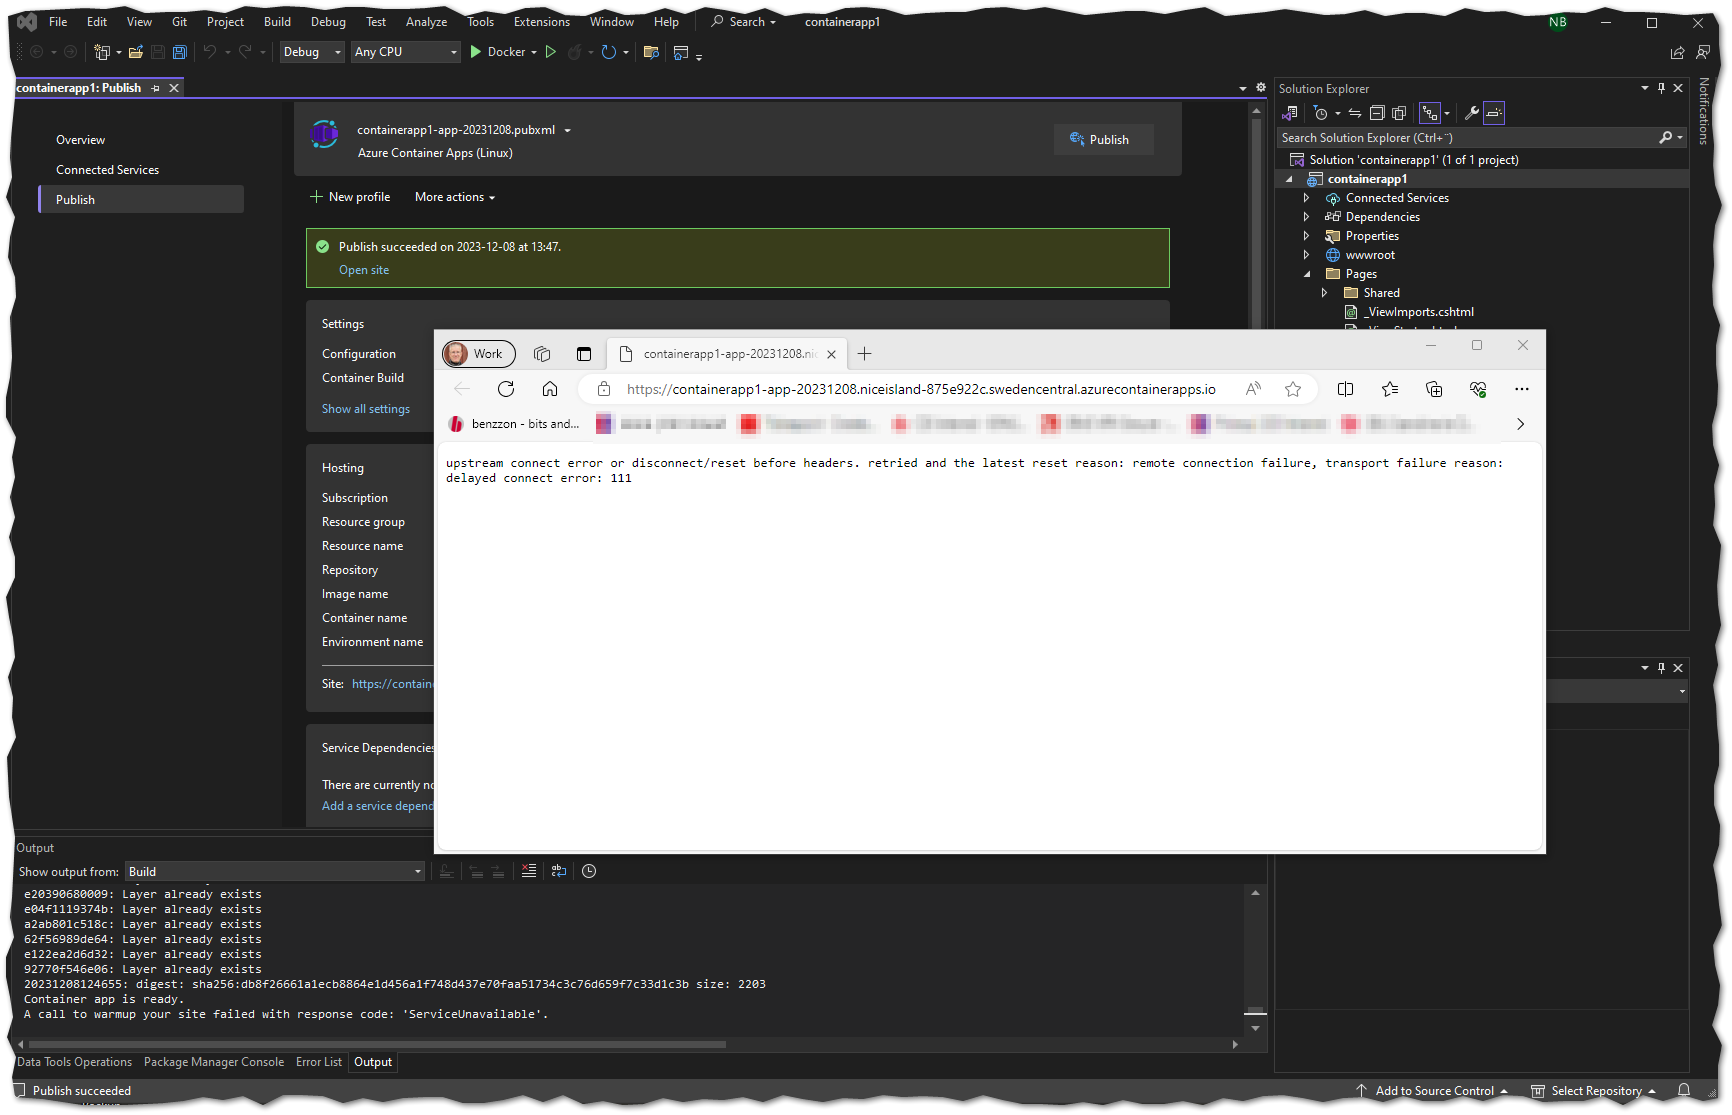Click the Restart circular arrow icon
Image resolution: width=1732 pixels, height=1115 pixels.
click(x=608, y=52)
